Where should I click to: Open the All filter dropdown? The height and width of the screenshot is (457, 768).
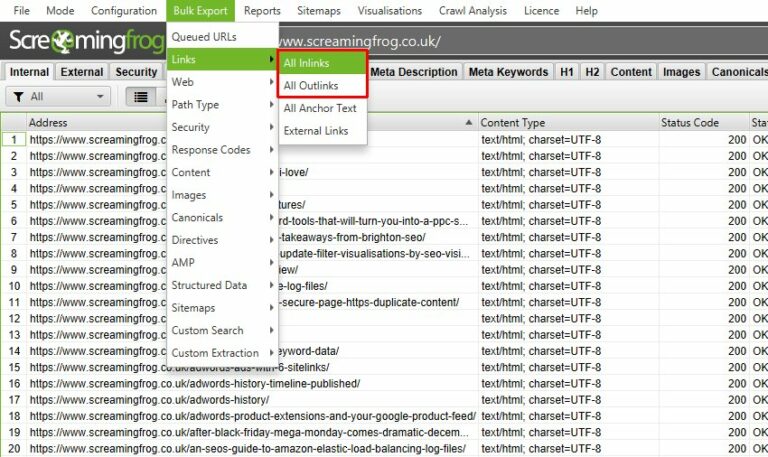point(58,97)
